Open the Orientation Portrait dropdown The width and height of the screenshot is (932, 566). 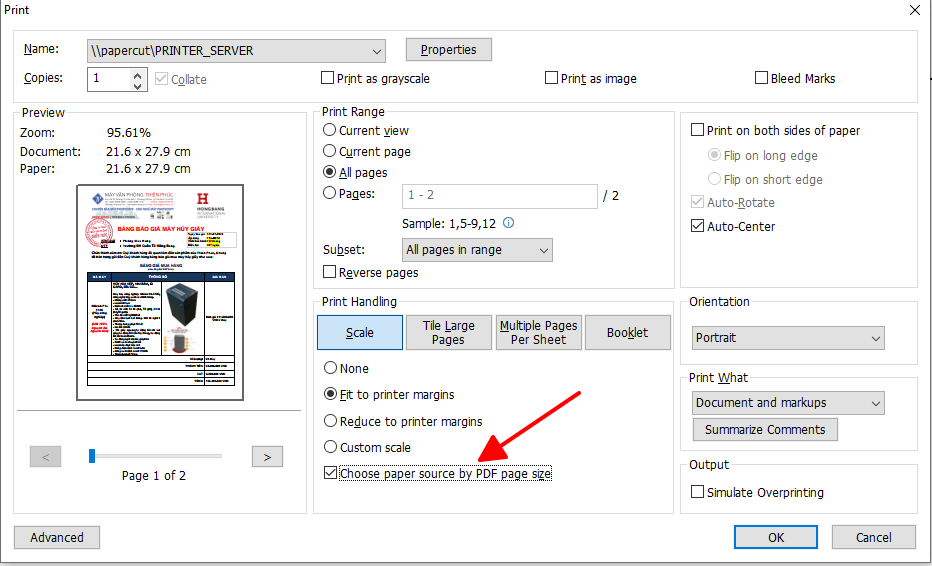(876, 338)
